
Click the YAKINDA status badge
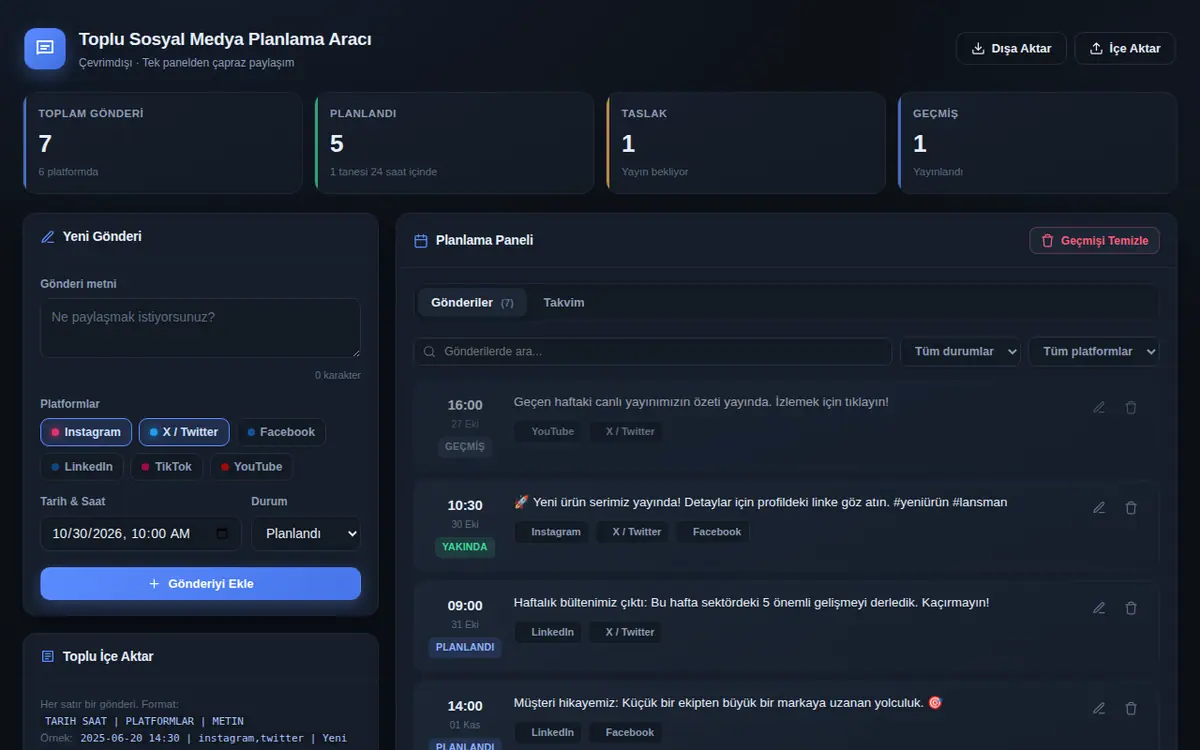465,547
